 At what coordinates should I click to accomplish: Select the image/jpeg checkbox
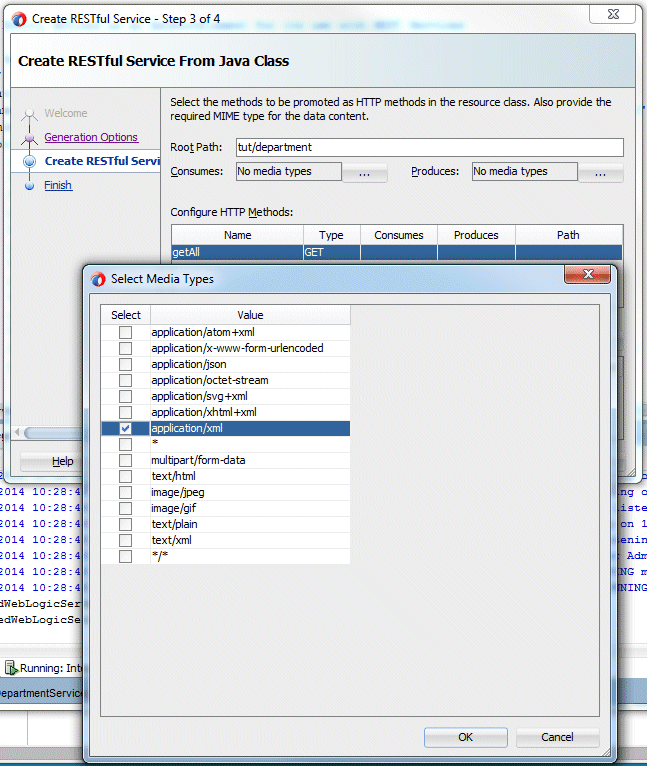(x=126, y=492)
